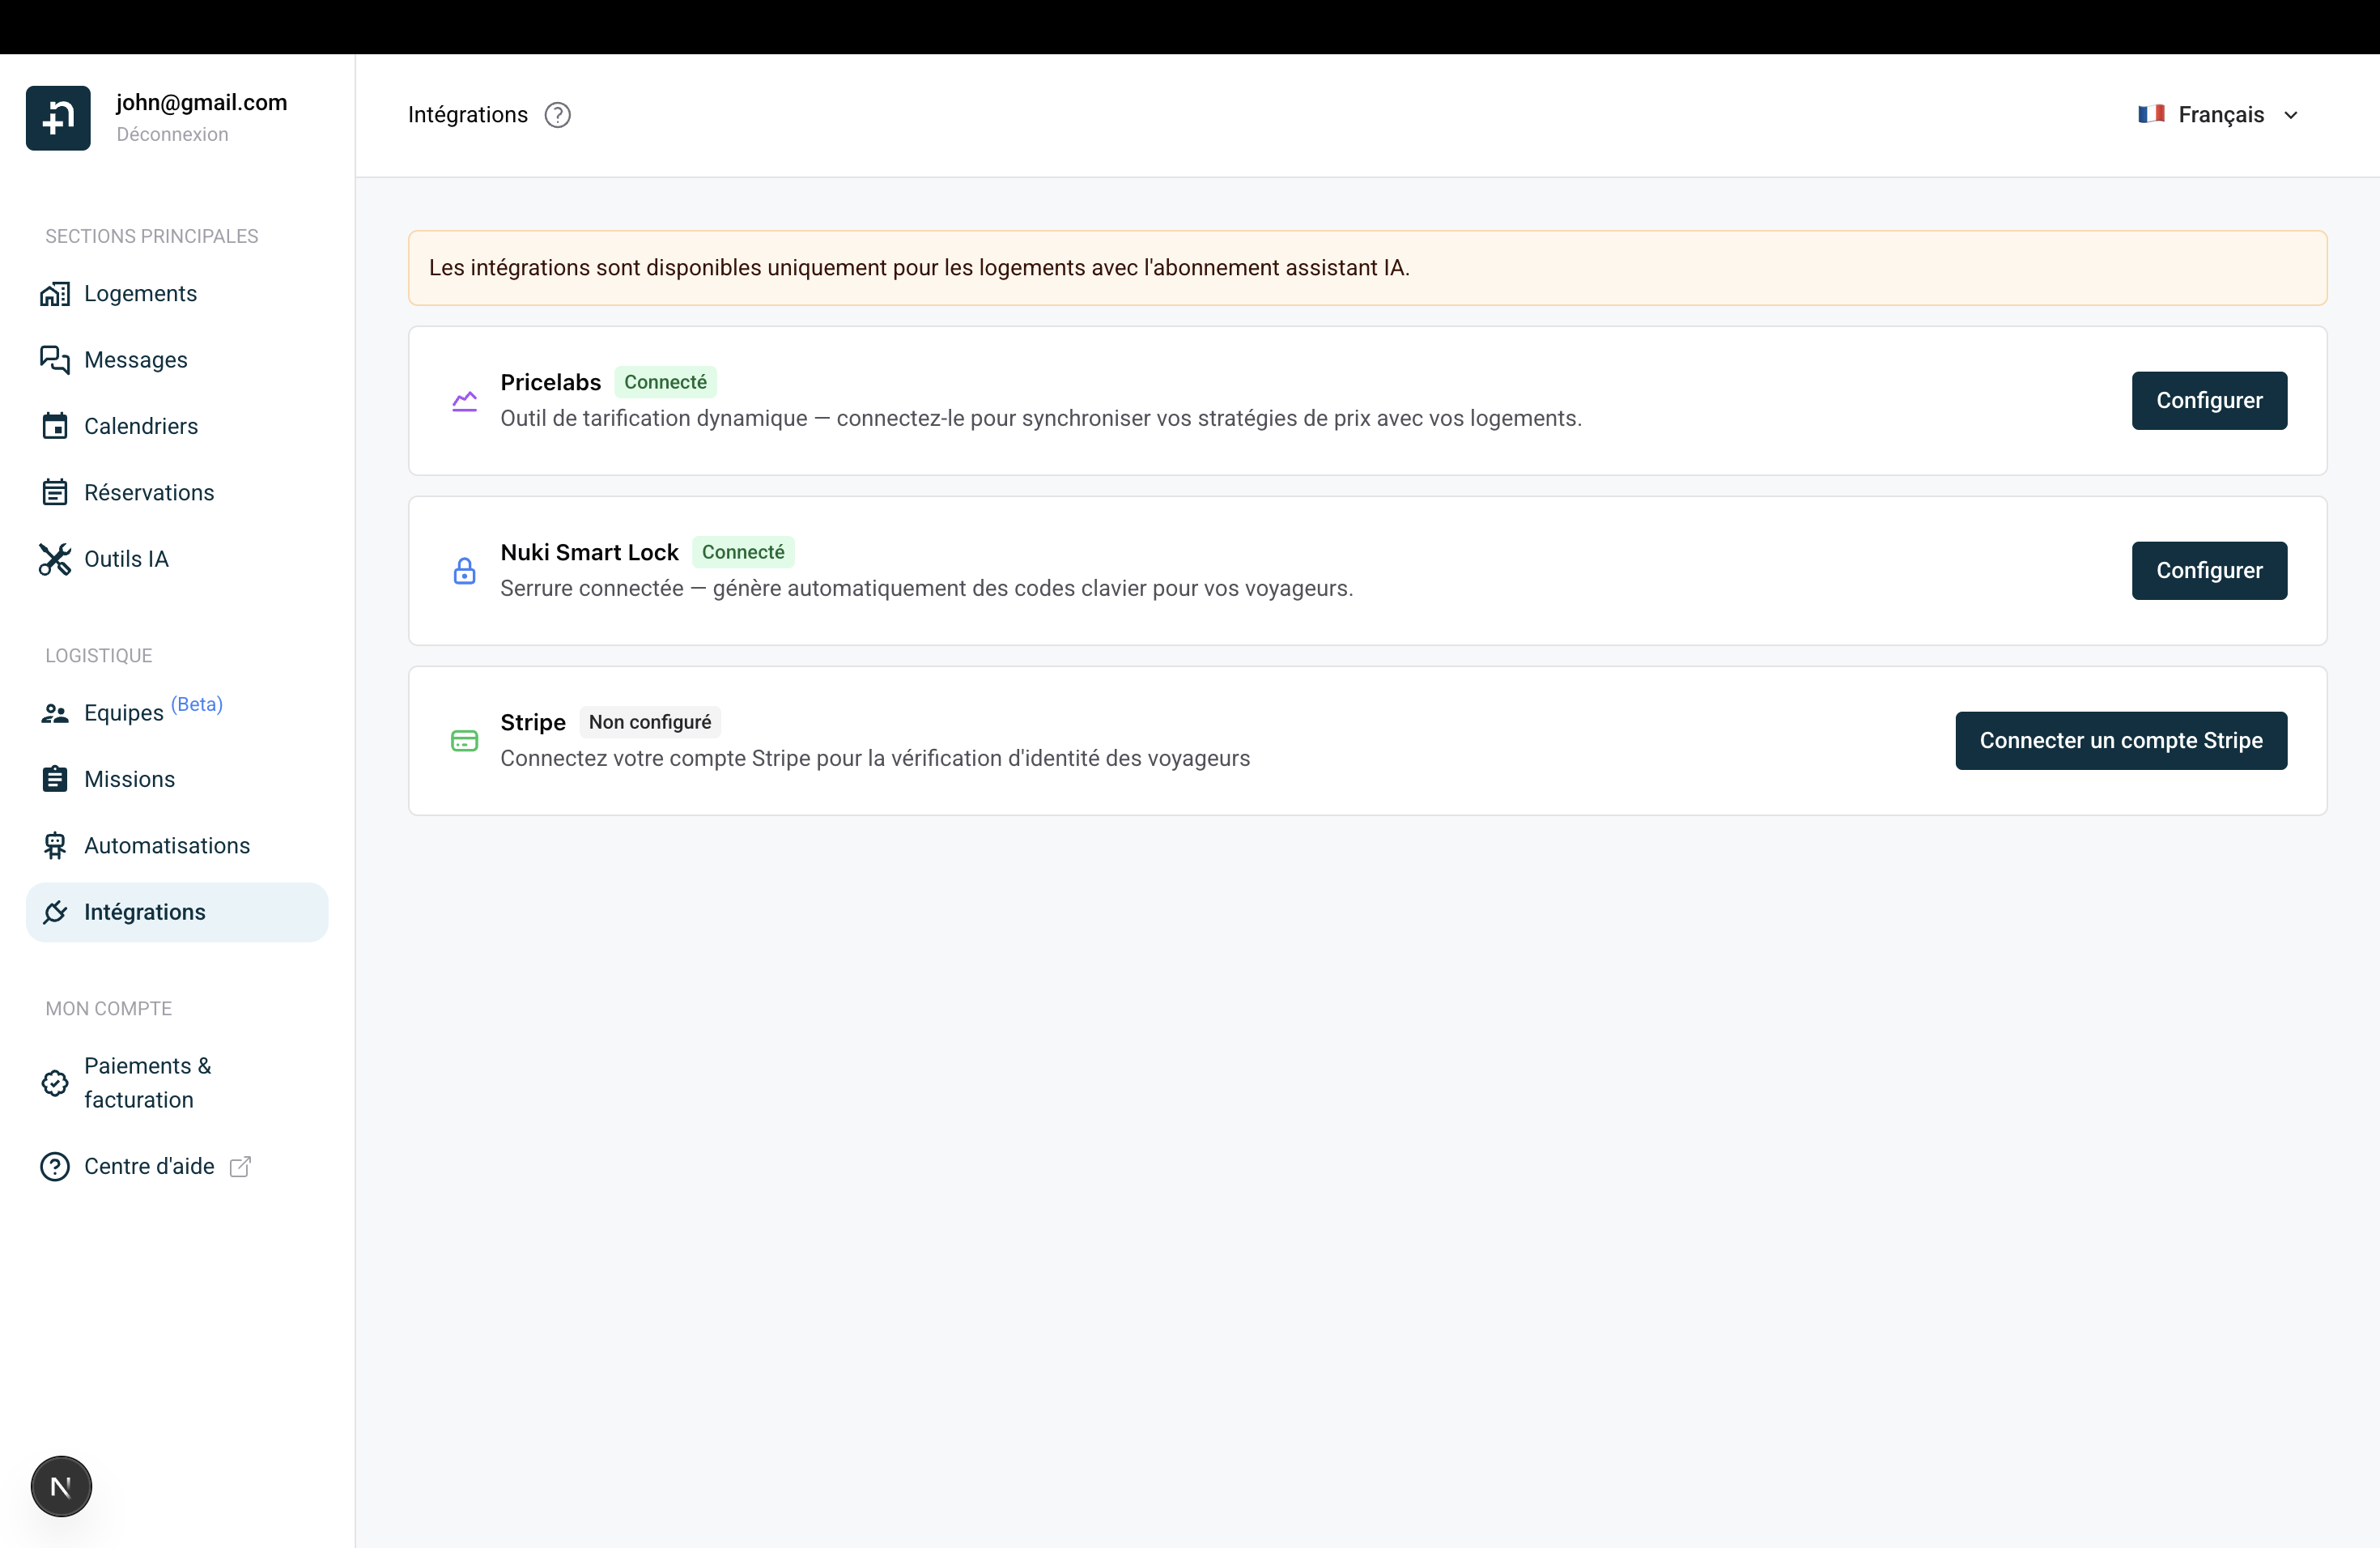Open Calendriers from the sidebar
This screenshot has width=2380, height=1548.
pos(141,426)
